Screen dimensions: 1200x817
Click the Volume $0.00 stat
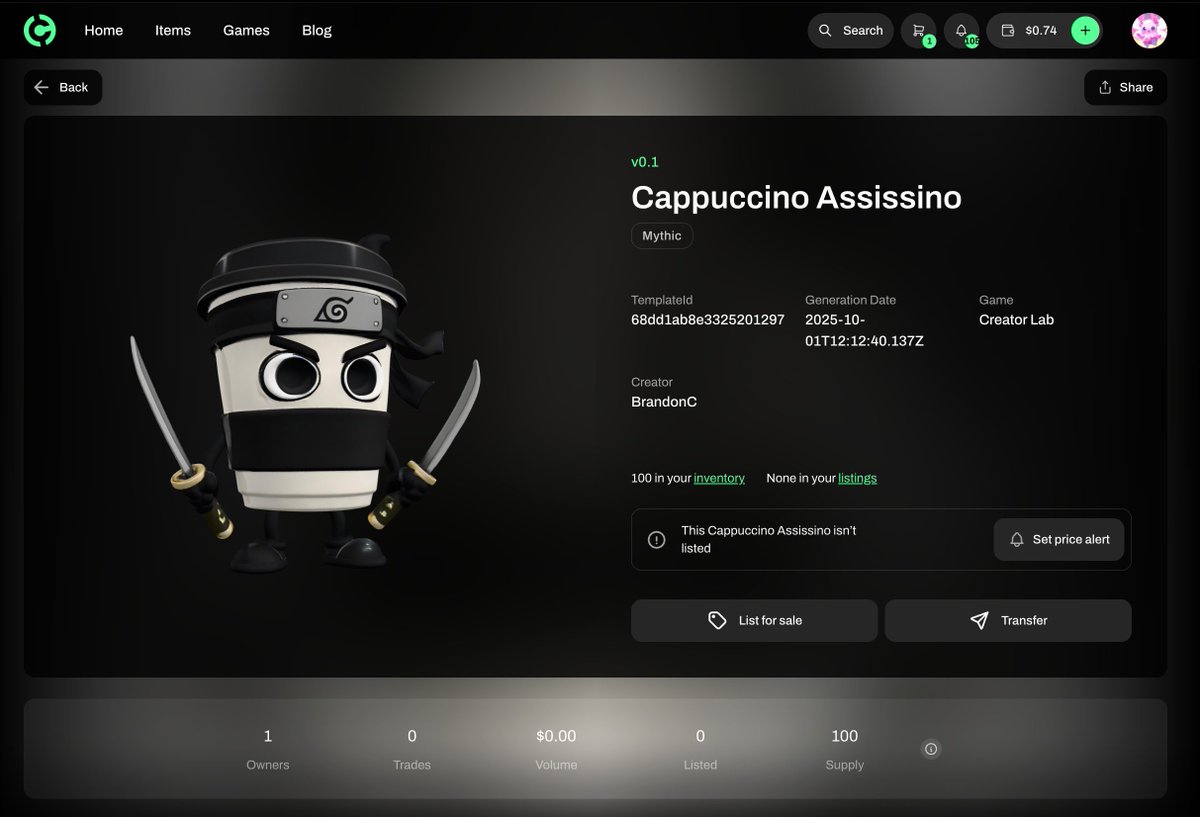tap(556, 749)
